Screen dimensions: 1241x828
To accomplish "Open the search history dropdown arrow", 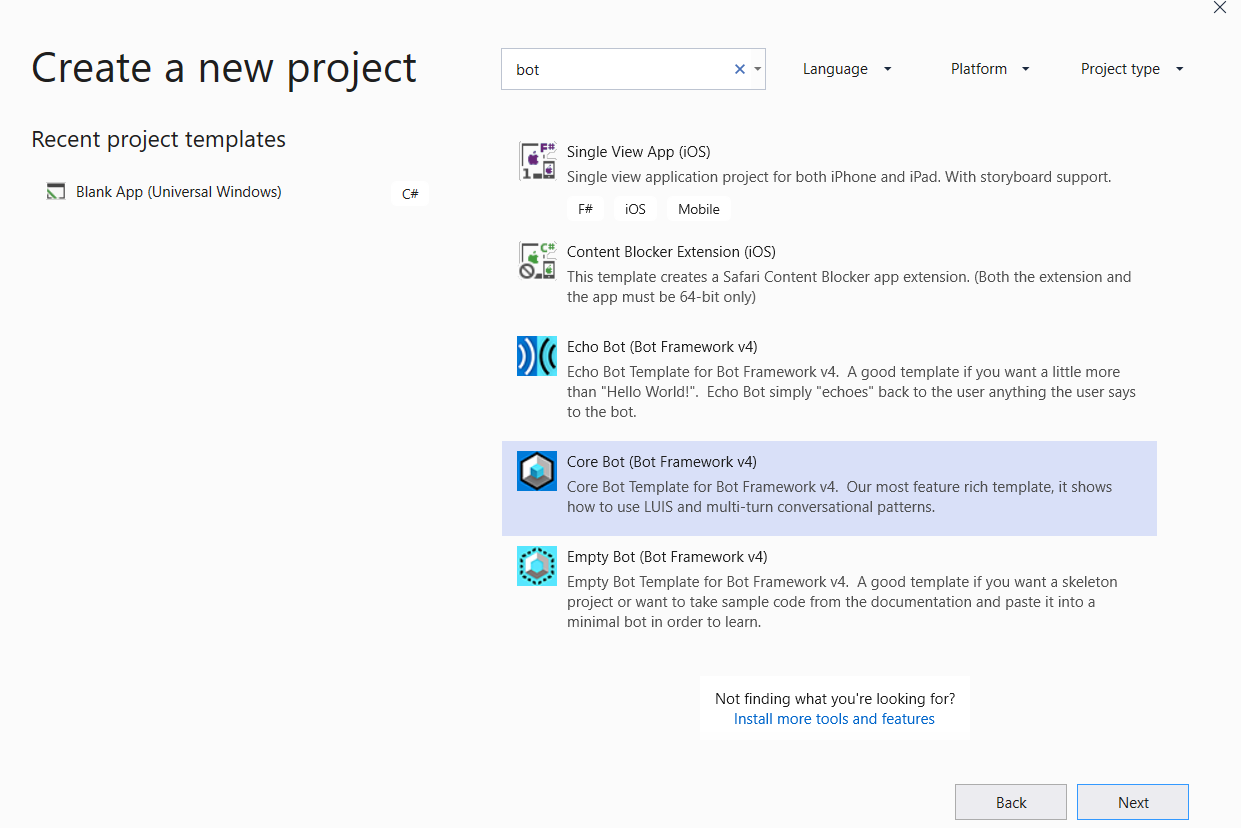I will click(758, 69).
